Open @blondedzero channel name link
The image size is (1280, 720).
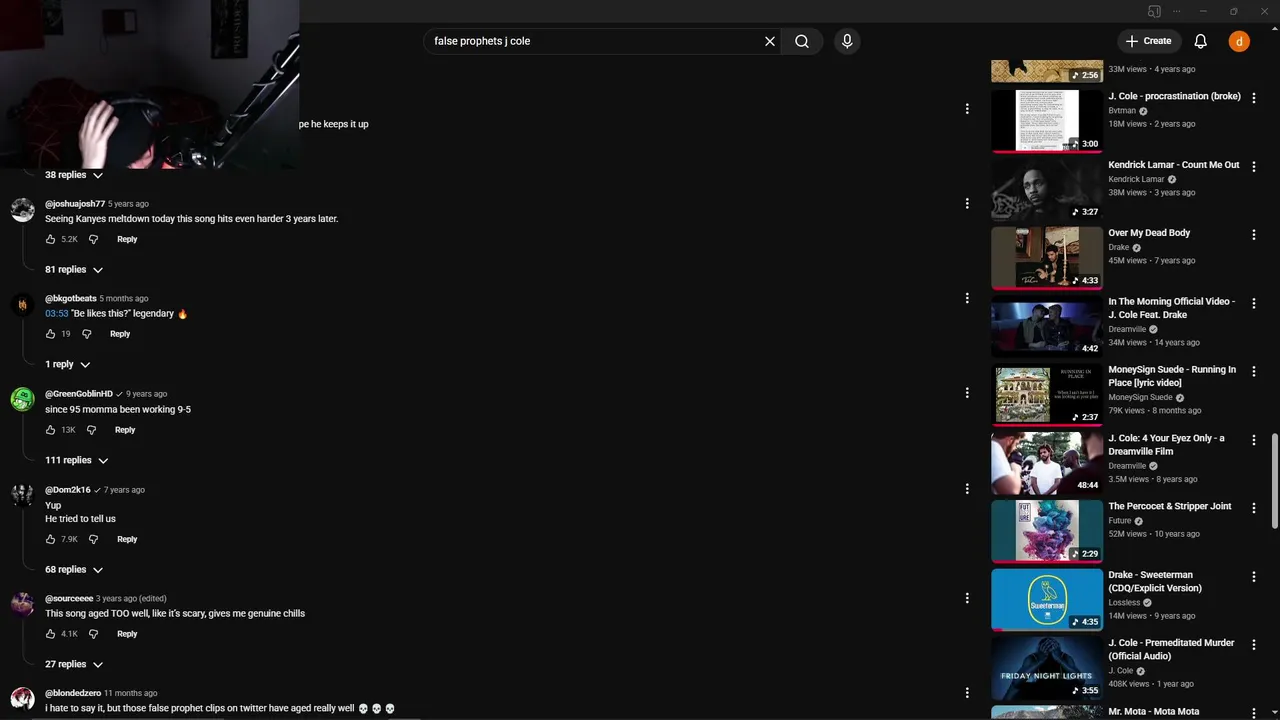(73, 693)
